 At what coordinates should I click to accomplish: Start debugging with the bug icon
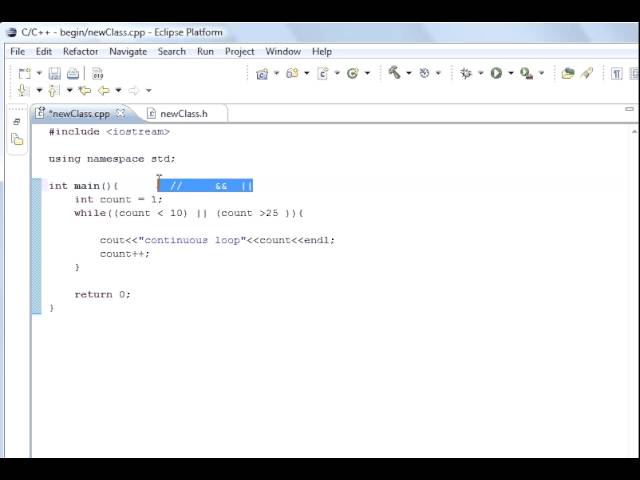pyautogui.click(x=466, y=73)
